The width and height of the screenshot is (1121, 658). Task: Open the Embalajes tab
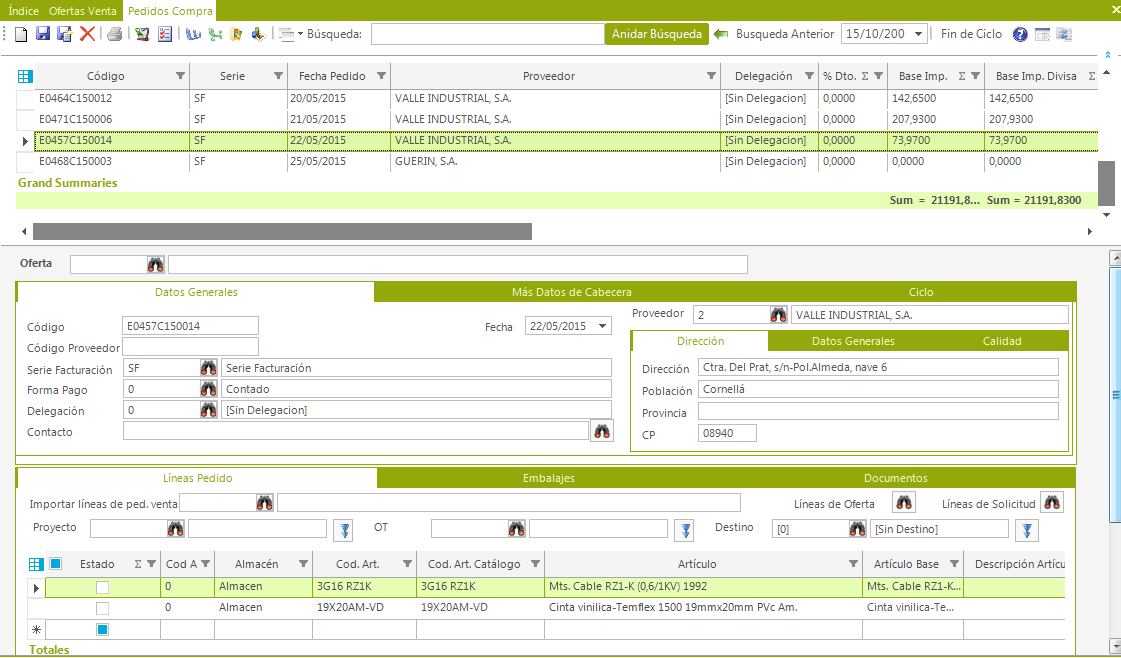coord(549,478)
